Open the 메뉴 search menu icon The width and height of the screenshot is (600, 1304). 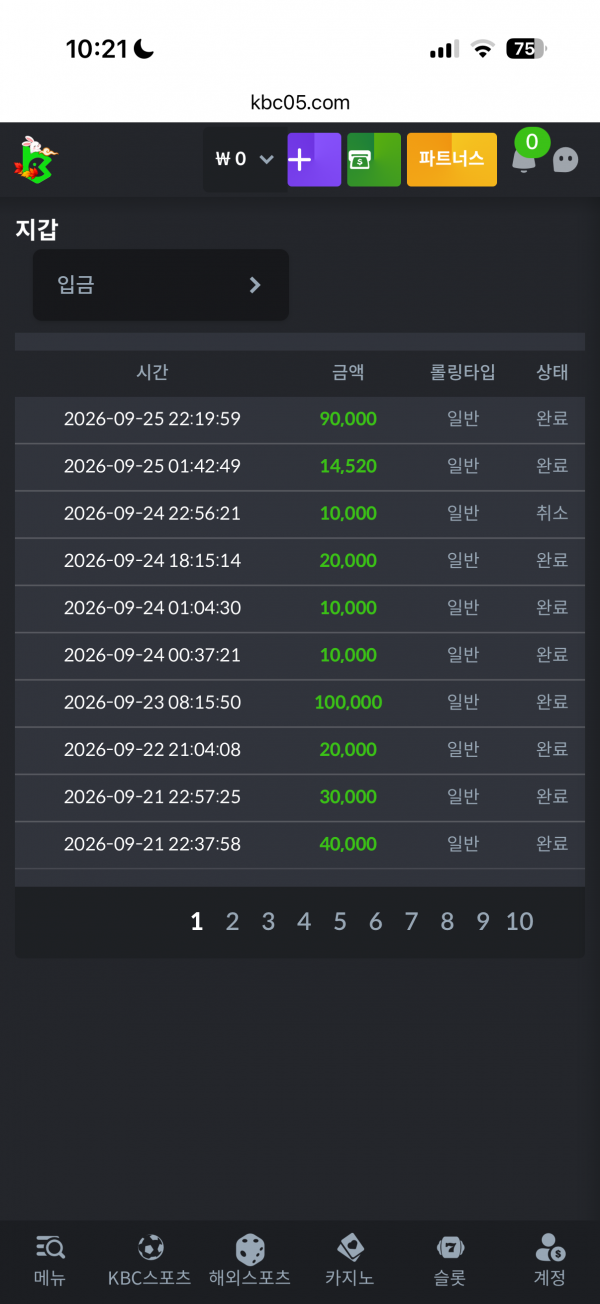click(x=50, y=1260)
